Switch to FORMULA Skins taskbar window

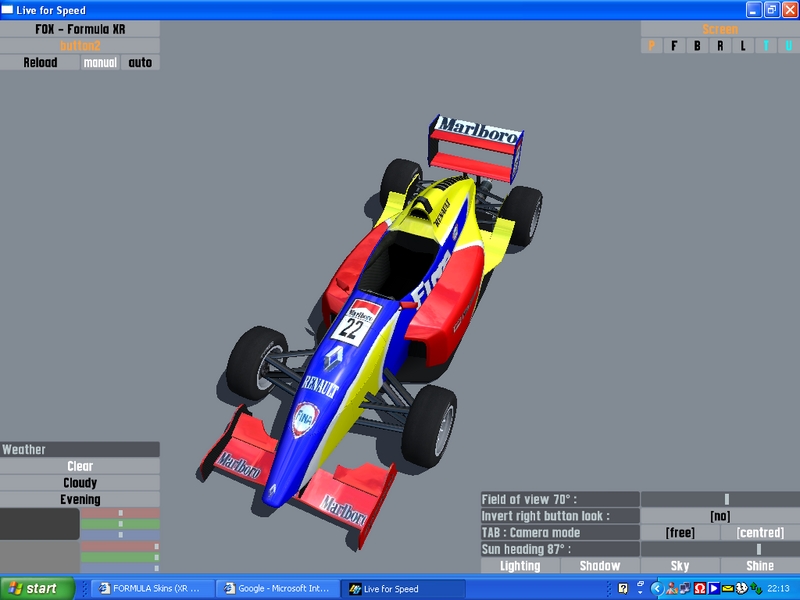pos(153,588)
